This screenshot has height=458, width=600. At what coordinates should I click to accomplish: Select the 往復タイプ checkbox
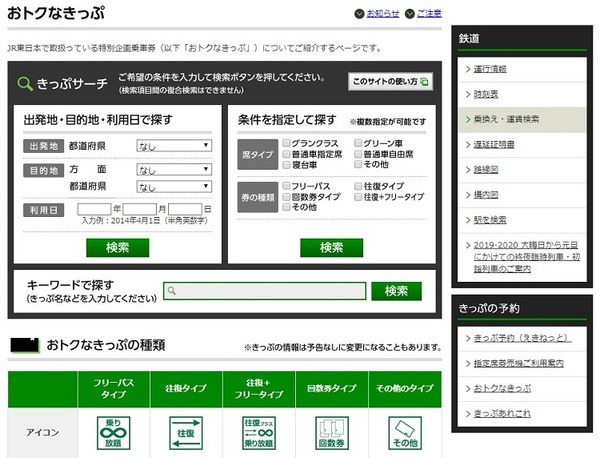[x=358, y=186]
